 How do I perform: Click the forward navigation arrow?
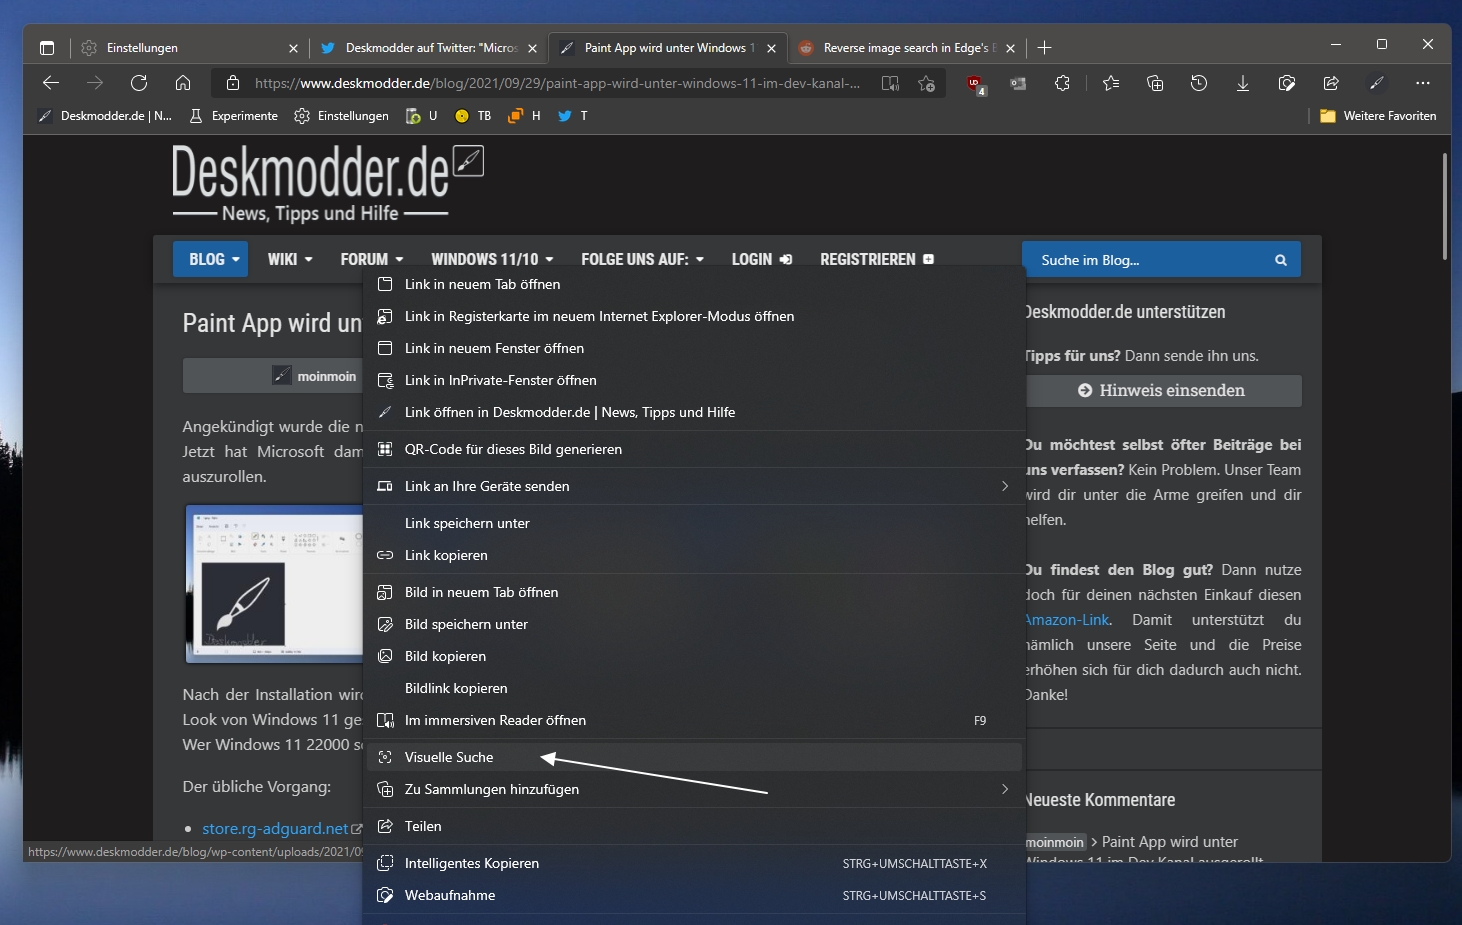coord(95,83)
